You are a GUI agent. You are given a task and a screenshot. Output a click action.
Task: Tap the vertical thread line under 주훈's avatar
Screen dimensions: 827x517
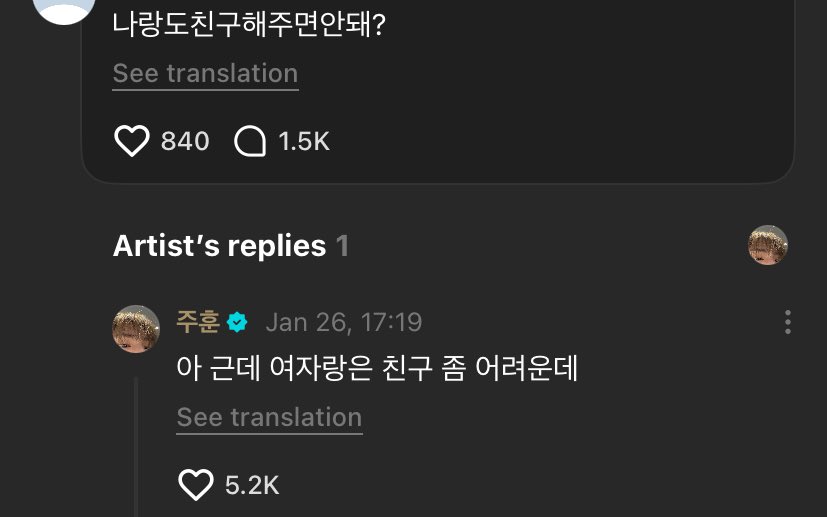[x=136, y=447]
